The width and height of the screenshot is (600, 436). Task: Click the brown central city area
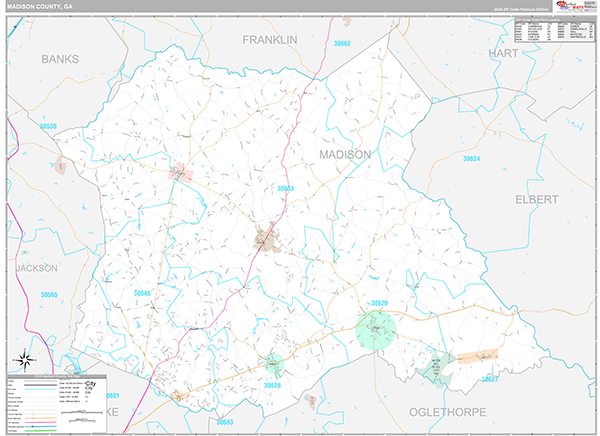tap(267, 239)
